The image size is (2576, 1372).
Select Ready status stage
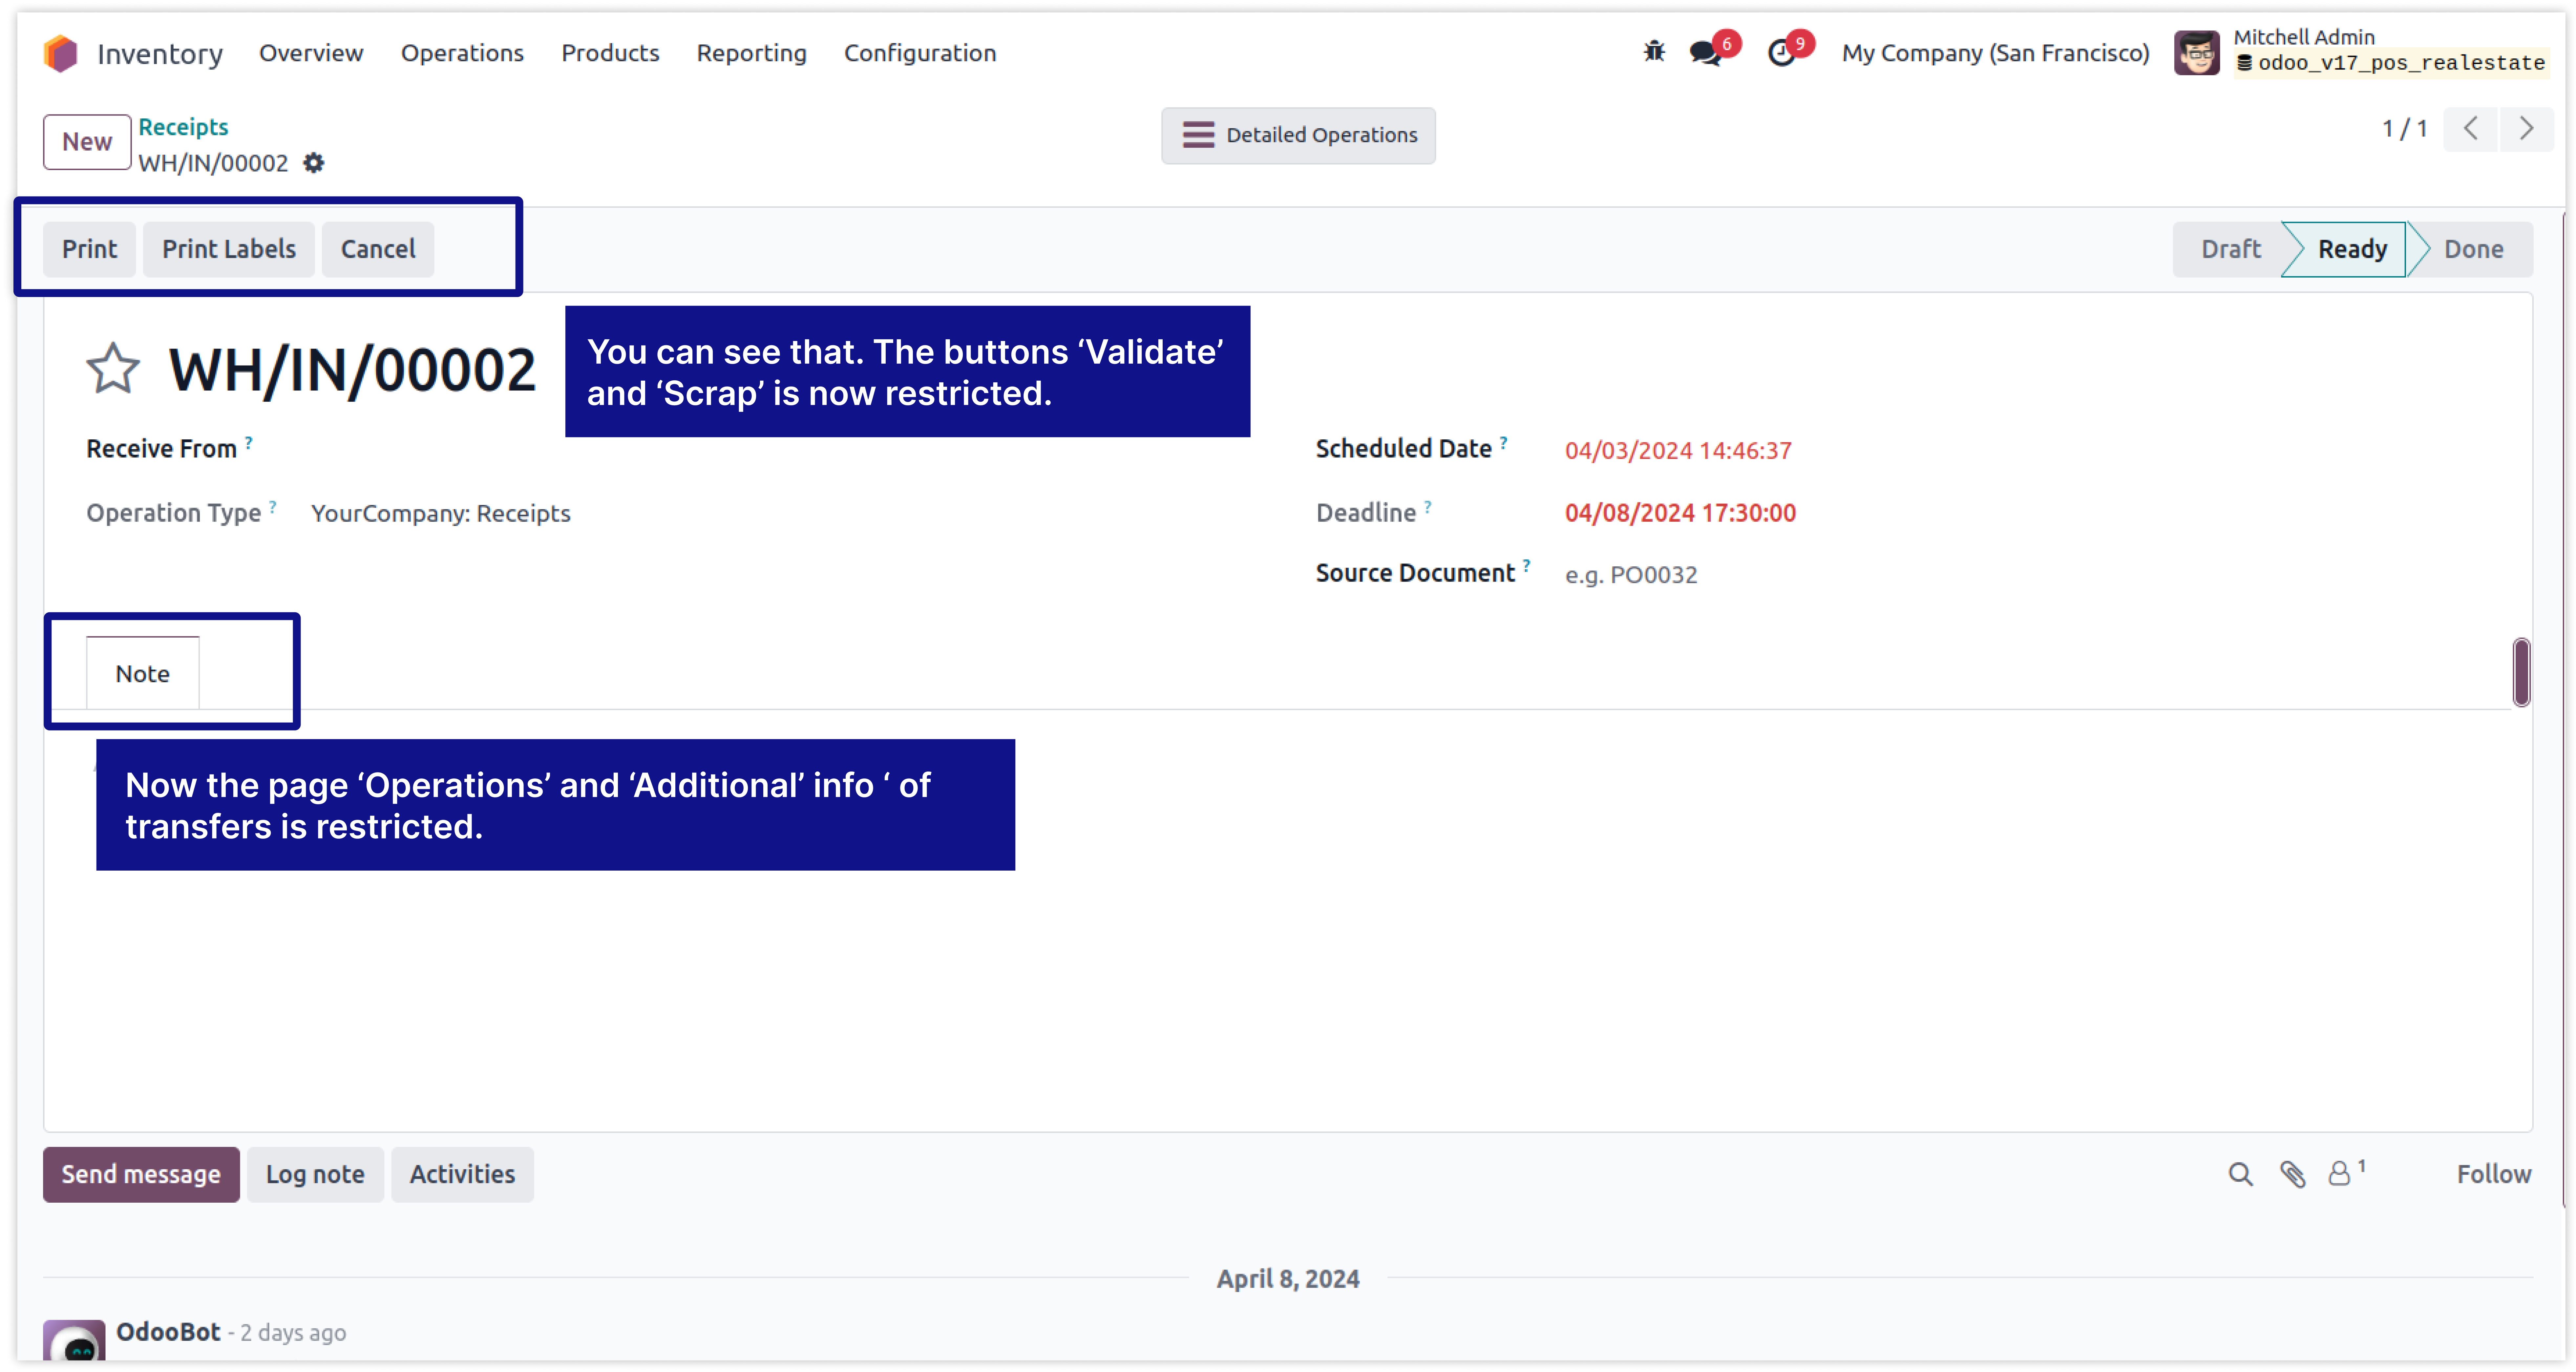pos(2352,249)
